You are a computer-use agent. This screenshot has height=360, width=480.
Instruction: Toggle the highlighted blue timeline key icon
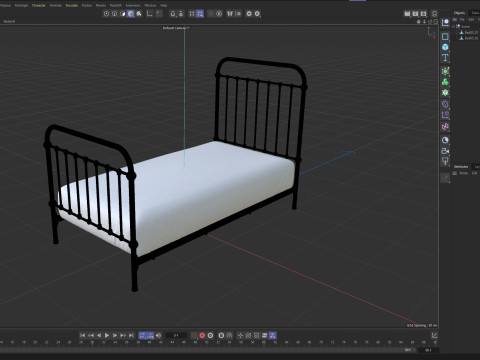273,335
